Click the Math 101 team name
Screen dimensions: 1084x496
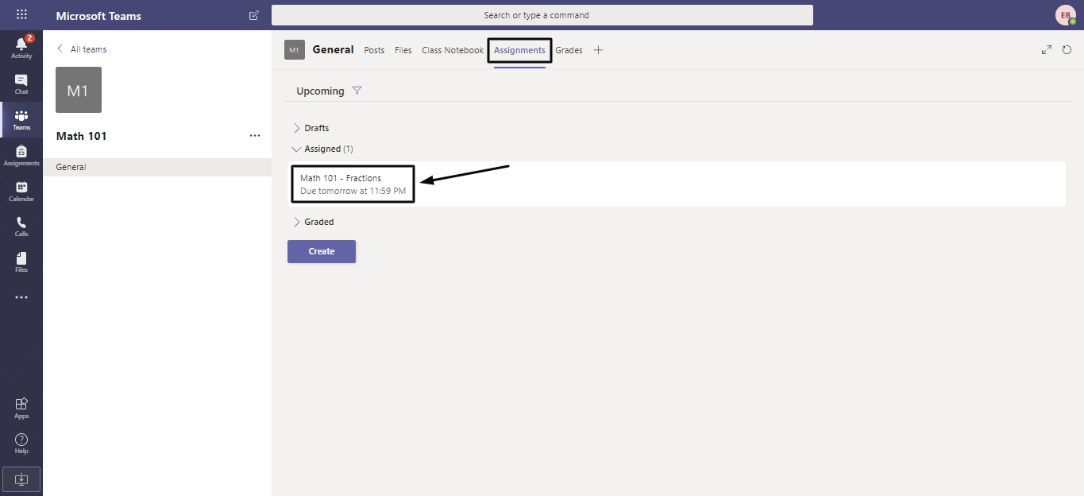click(x=82, y=136)
